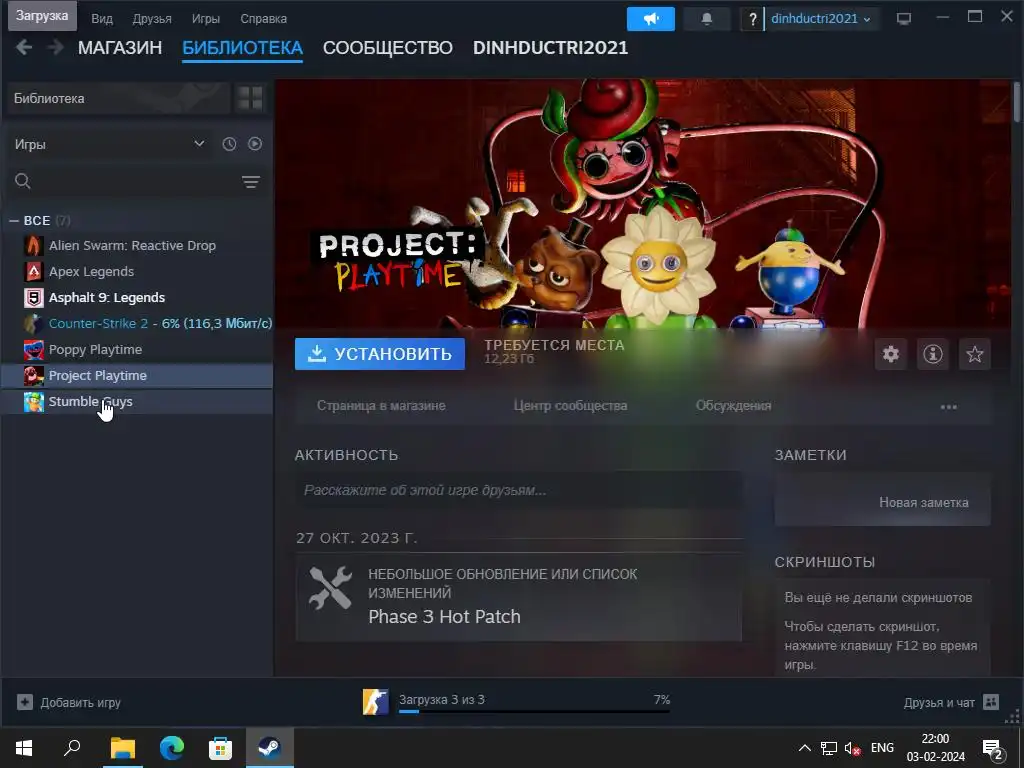Image resolution: width=1024 pixels, height=768 pixels.
Task: Click the wrench update news icon
Action: click(330, 588)
